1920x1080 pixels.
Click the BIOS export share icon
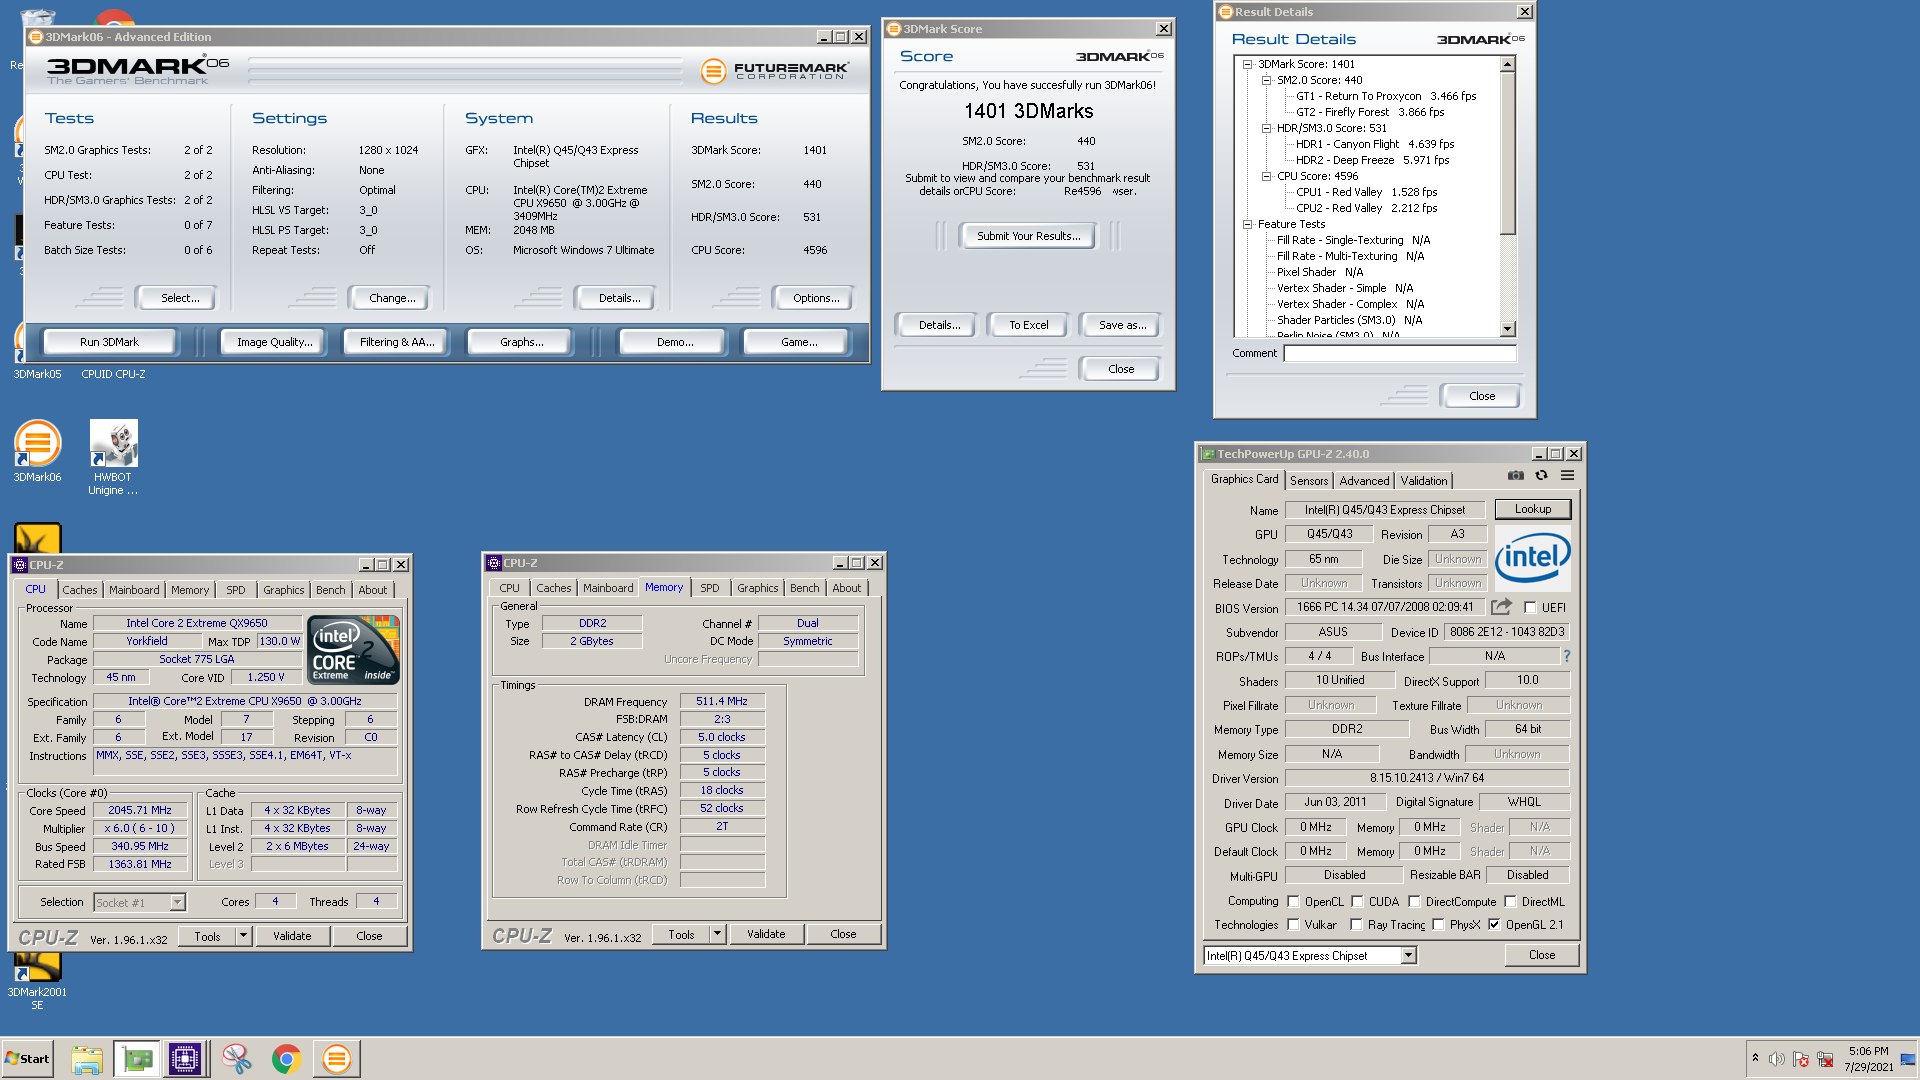click(1501, 607)
